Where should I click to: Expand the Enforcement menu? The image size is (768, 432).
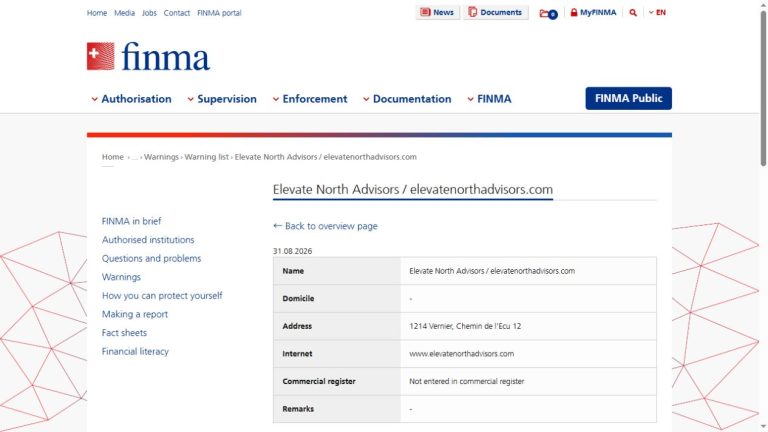click(x=310, y=99)
